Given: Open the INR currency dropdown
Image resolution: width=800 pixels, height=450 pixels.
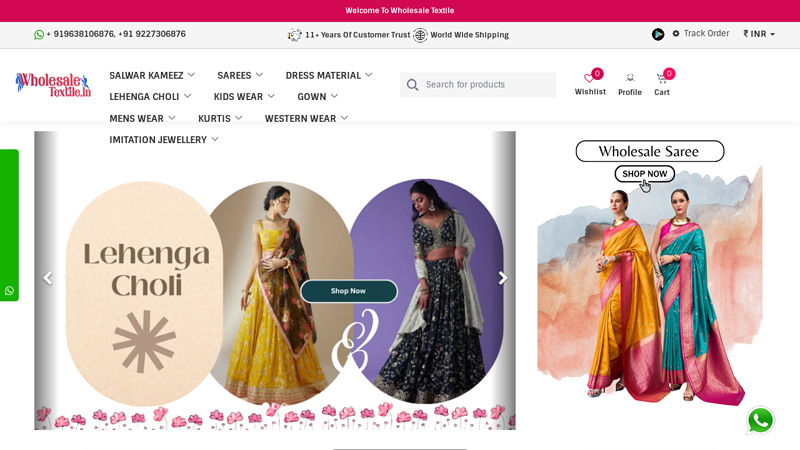Looking at the screenshot, I should point(759,34).
